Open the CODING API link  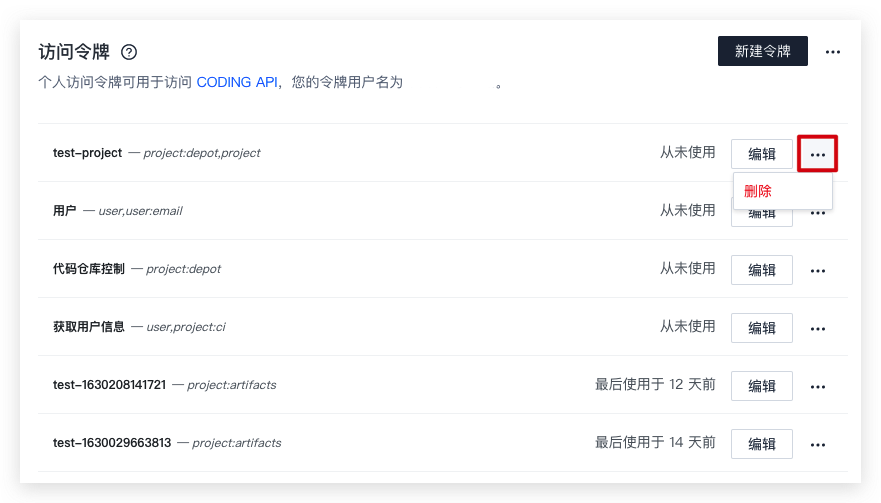(x=237, y=82)
